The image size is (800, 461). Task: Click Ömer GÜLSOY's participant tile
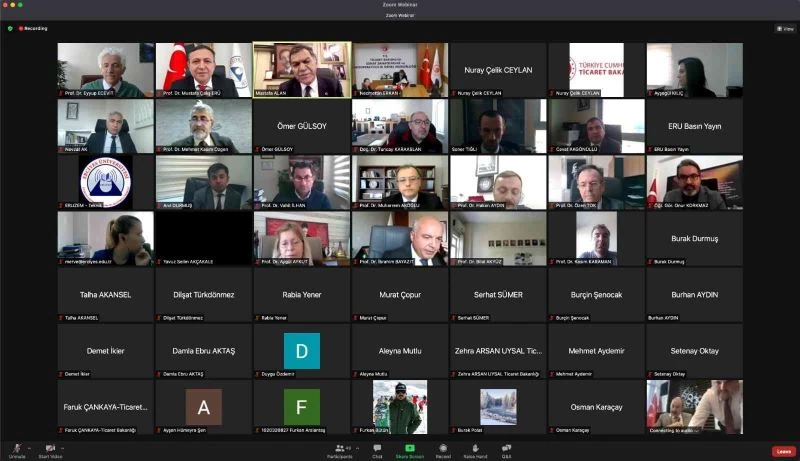pos(301,125)
